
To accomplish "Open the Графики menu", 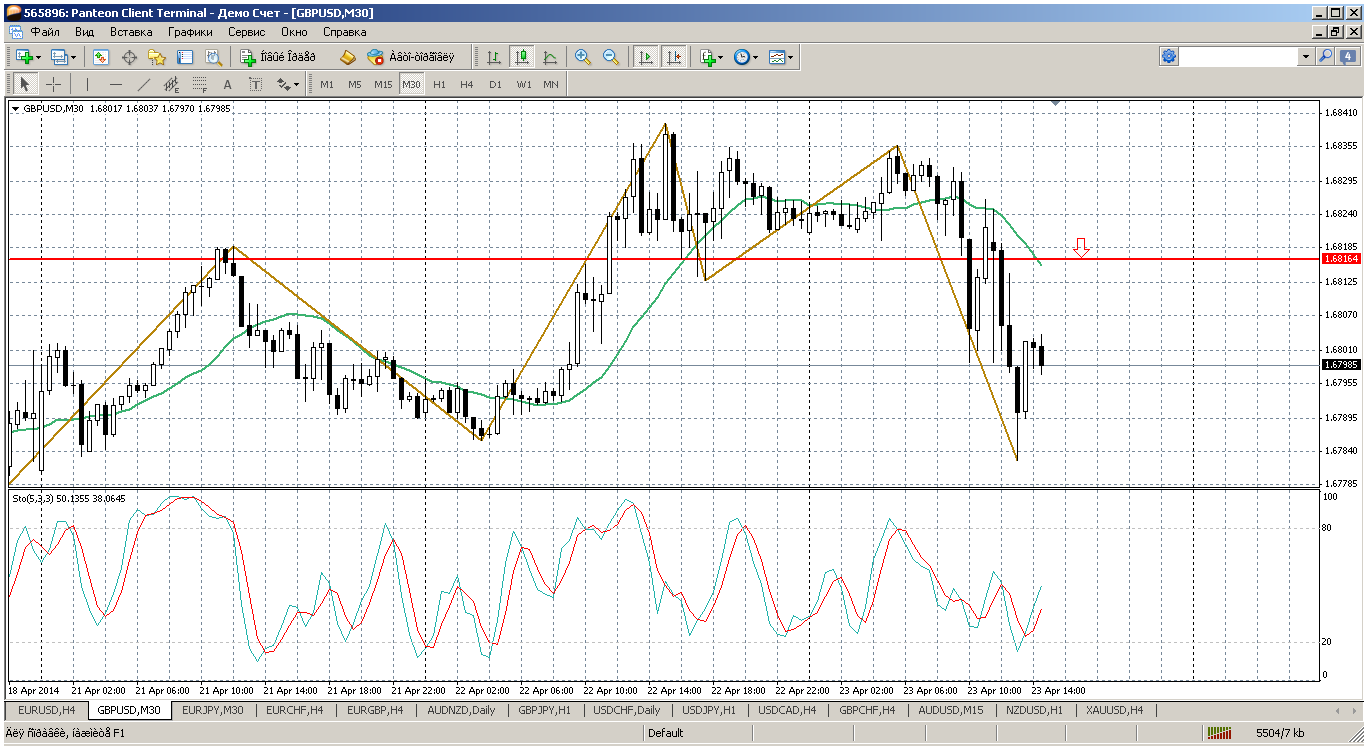I will click(x=190, y=32).
